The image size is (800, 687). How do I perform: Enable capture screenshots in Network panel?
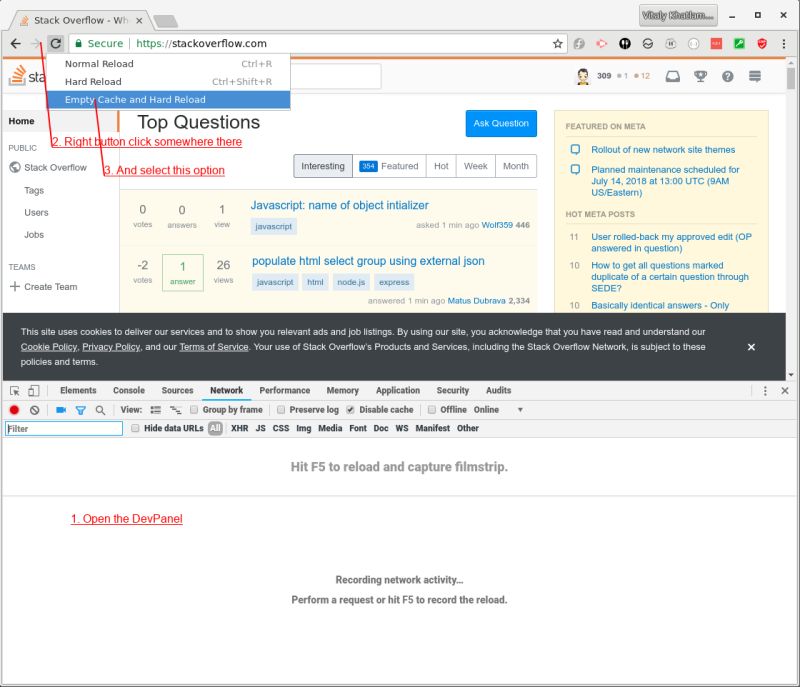(60, 409)
